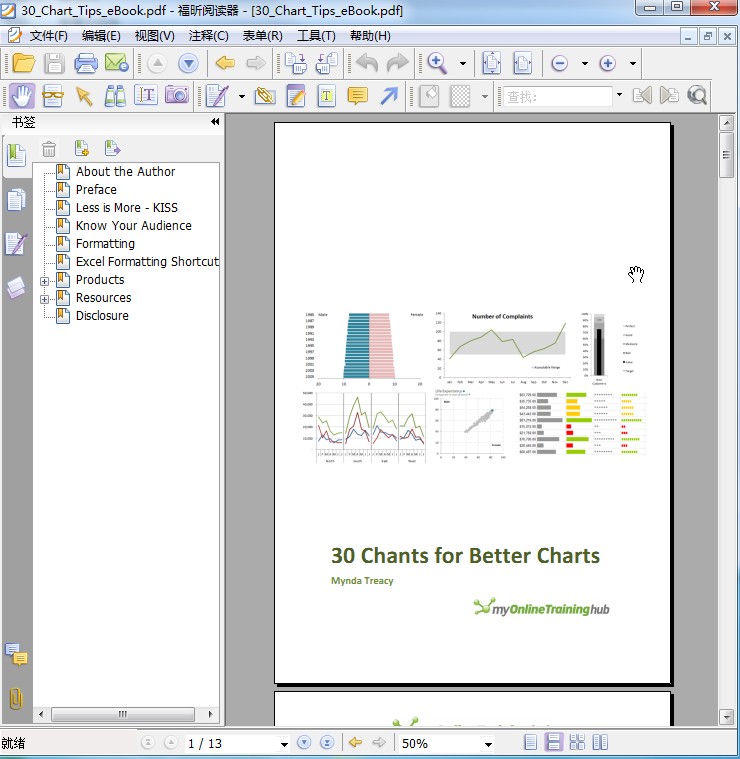Click the Snapshot camera tool
Image resolution: width=740 pixels, height=759 pixels.
pos(177,96)
